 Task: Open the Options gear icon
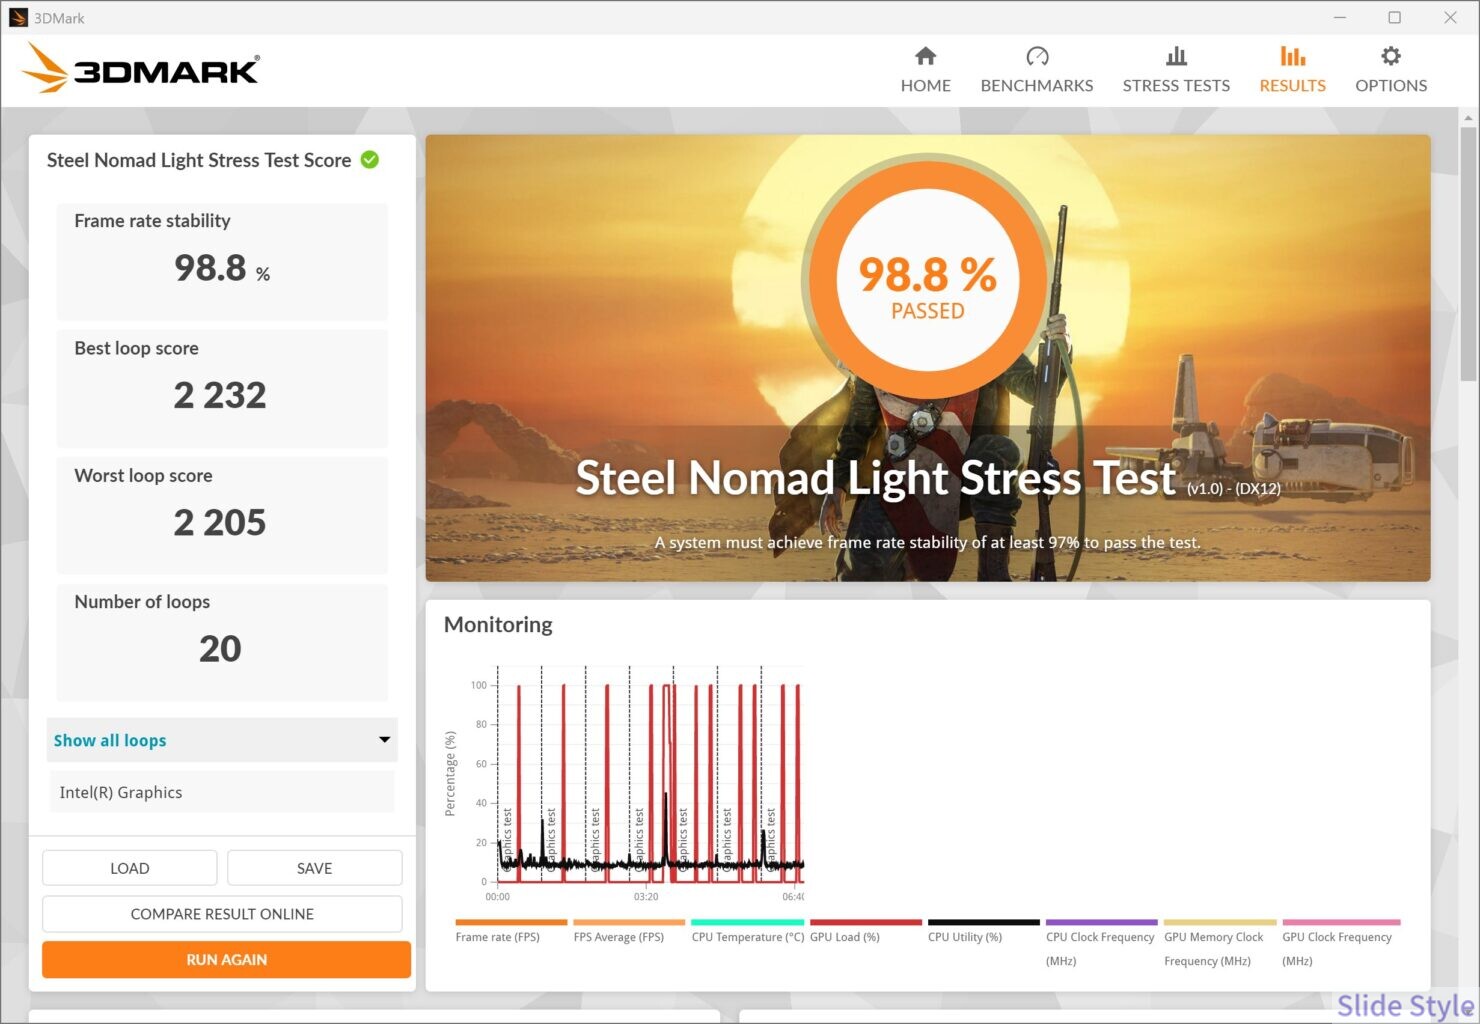tap(1391, 56)
